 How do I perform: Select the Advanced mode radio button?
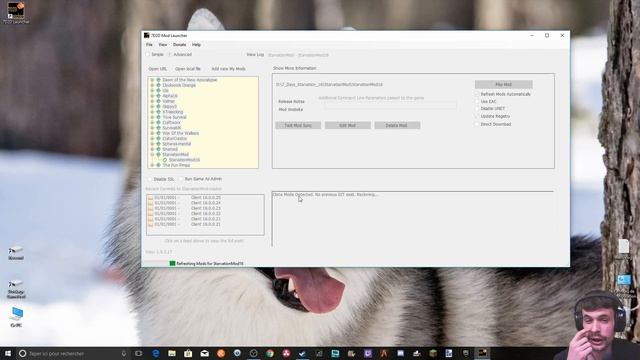click(171, 54)
